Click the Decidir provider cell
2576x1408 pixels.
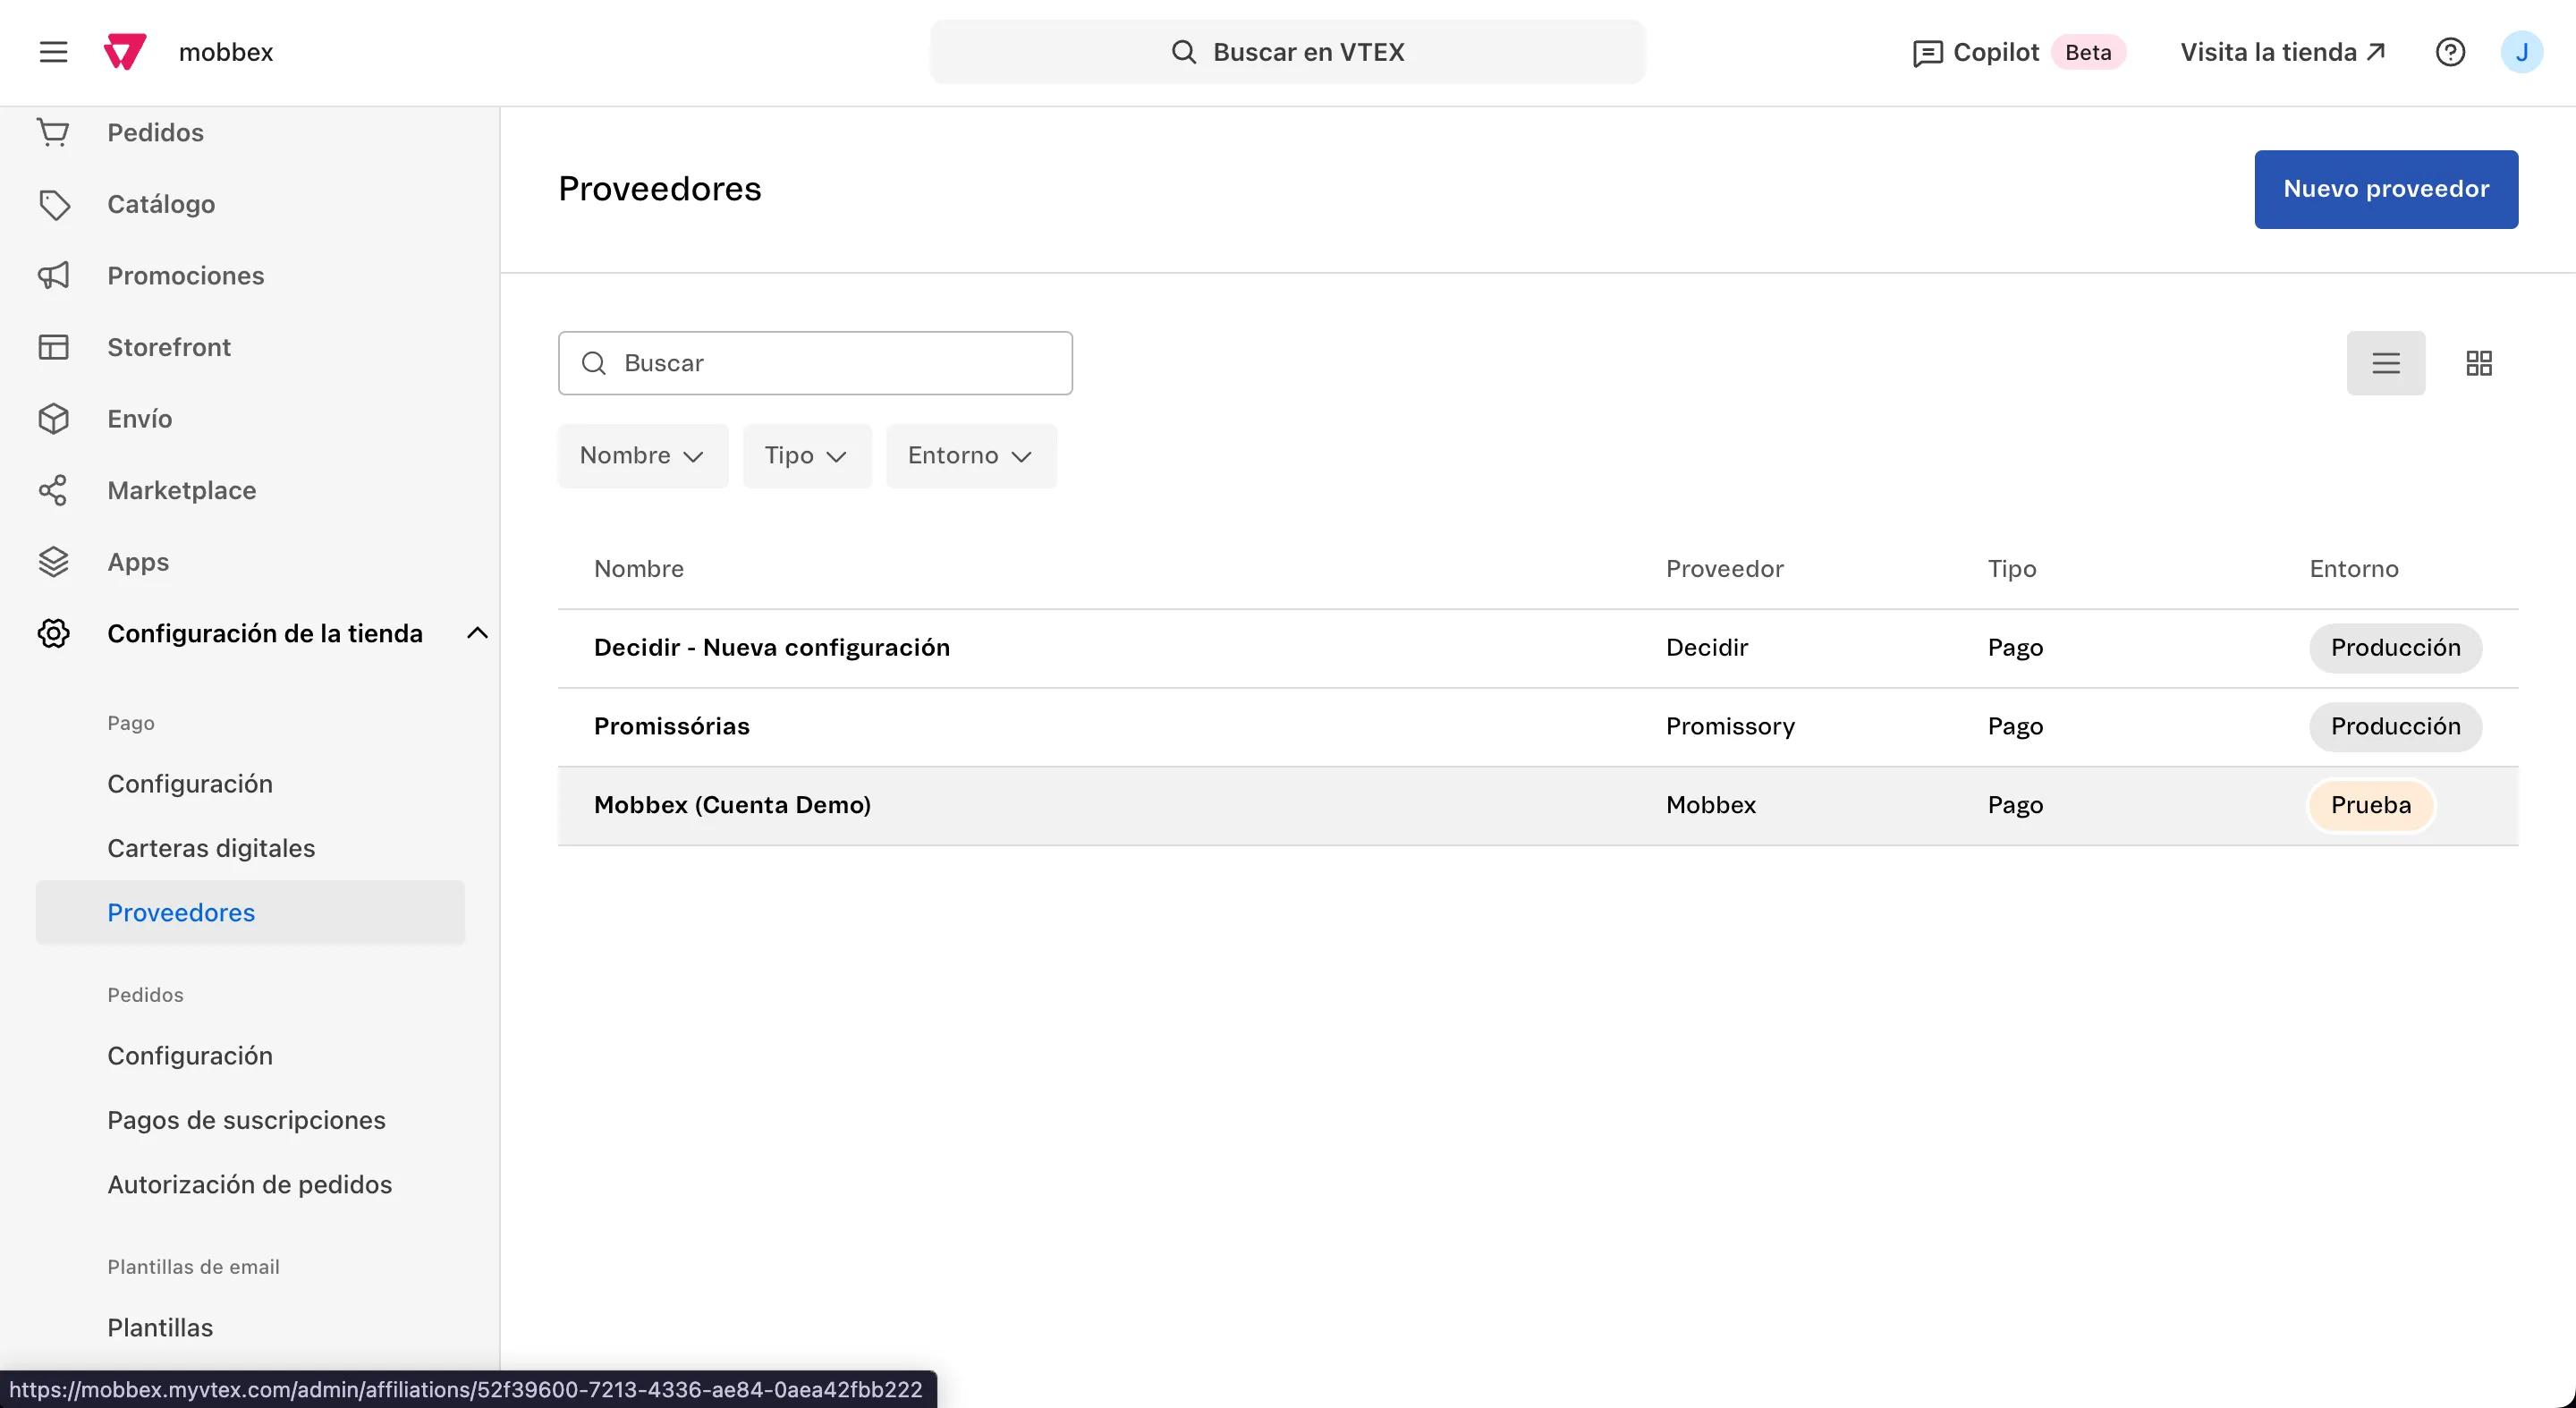tap(1707, 648)
